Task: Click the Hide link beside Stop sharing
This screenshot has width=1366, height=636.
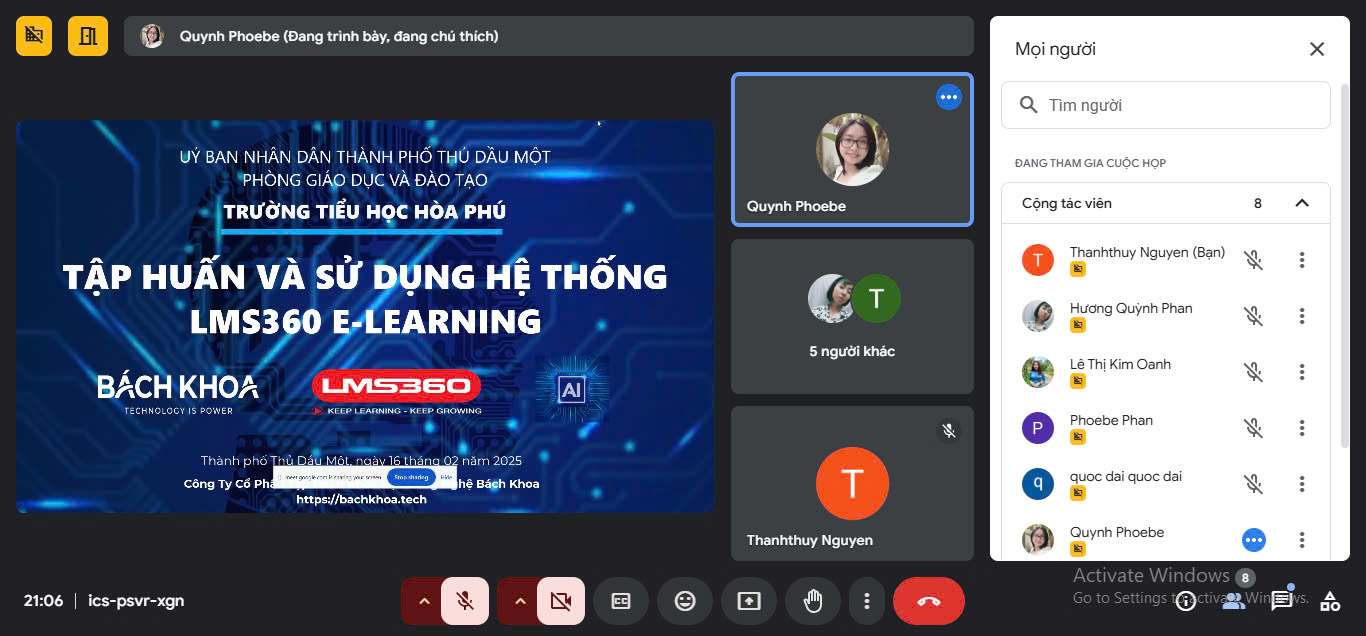Action: point(446,478)
